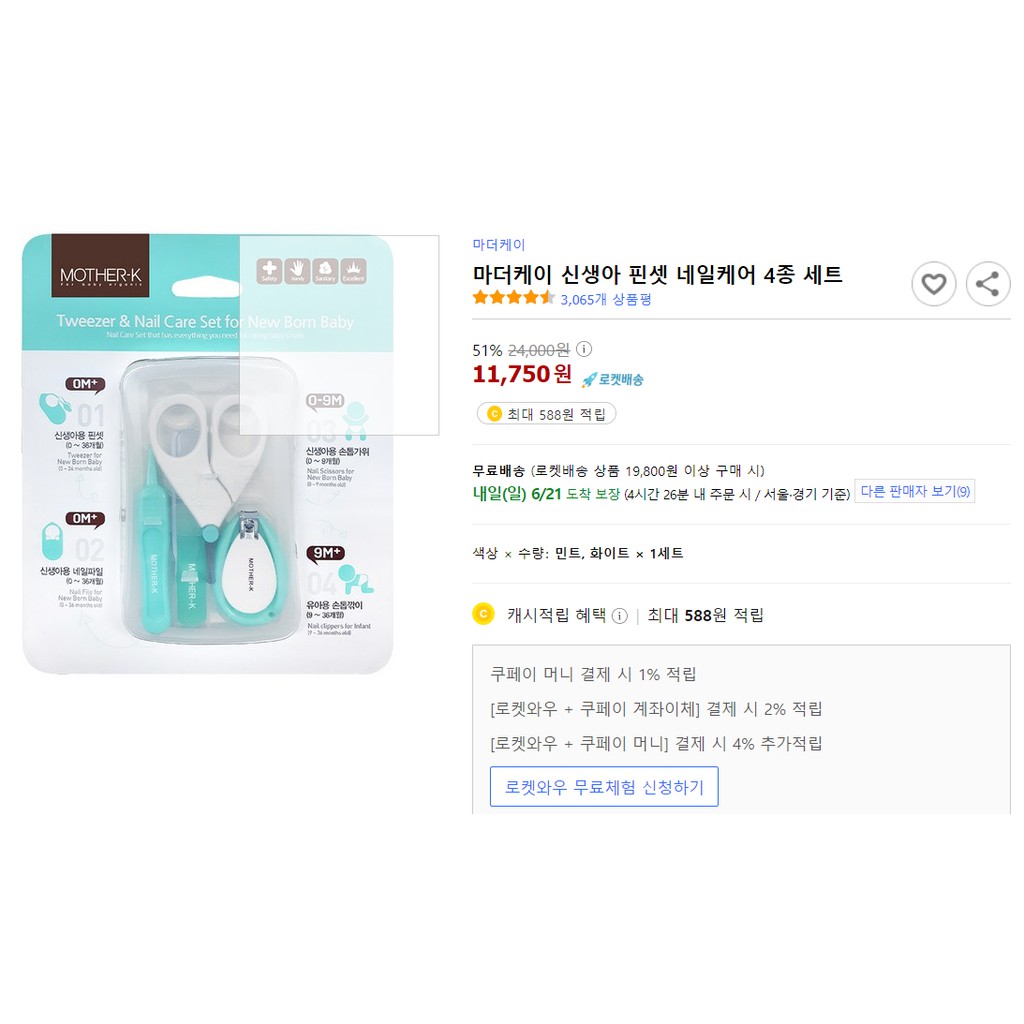Open the 3,065개 상품평 reviews link

click(x=606, y=299)
